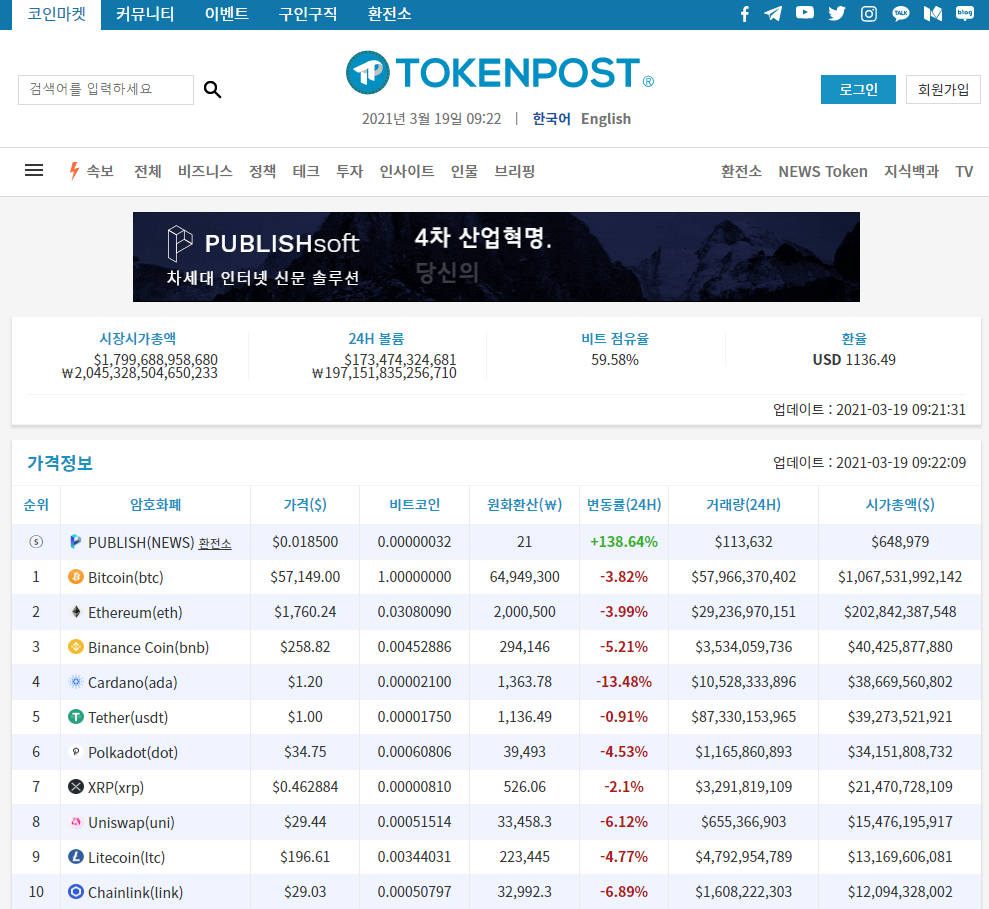989x909 pixels.
Task: Click the 회원가입 button
Action: tap(943, 90)
